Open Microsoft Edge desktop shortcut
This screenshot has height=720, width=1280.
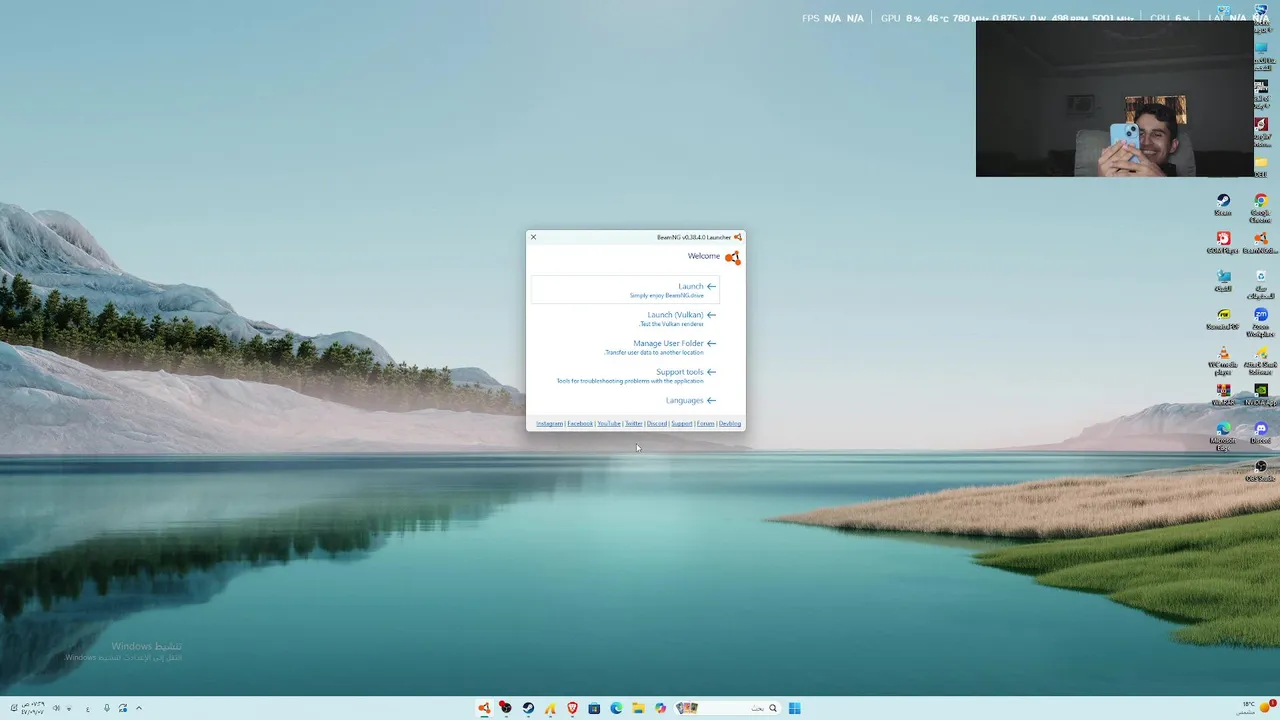pos(1223,435)
